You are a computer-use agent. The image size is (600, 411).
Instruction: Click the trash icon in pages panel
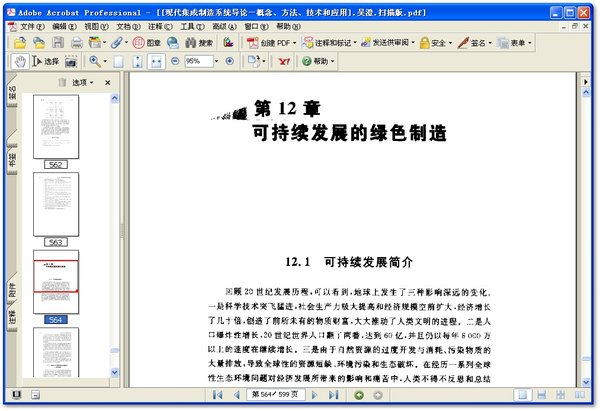point(62,82)
